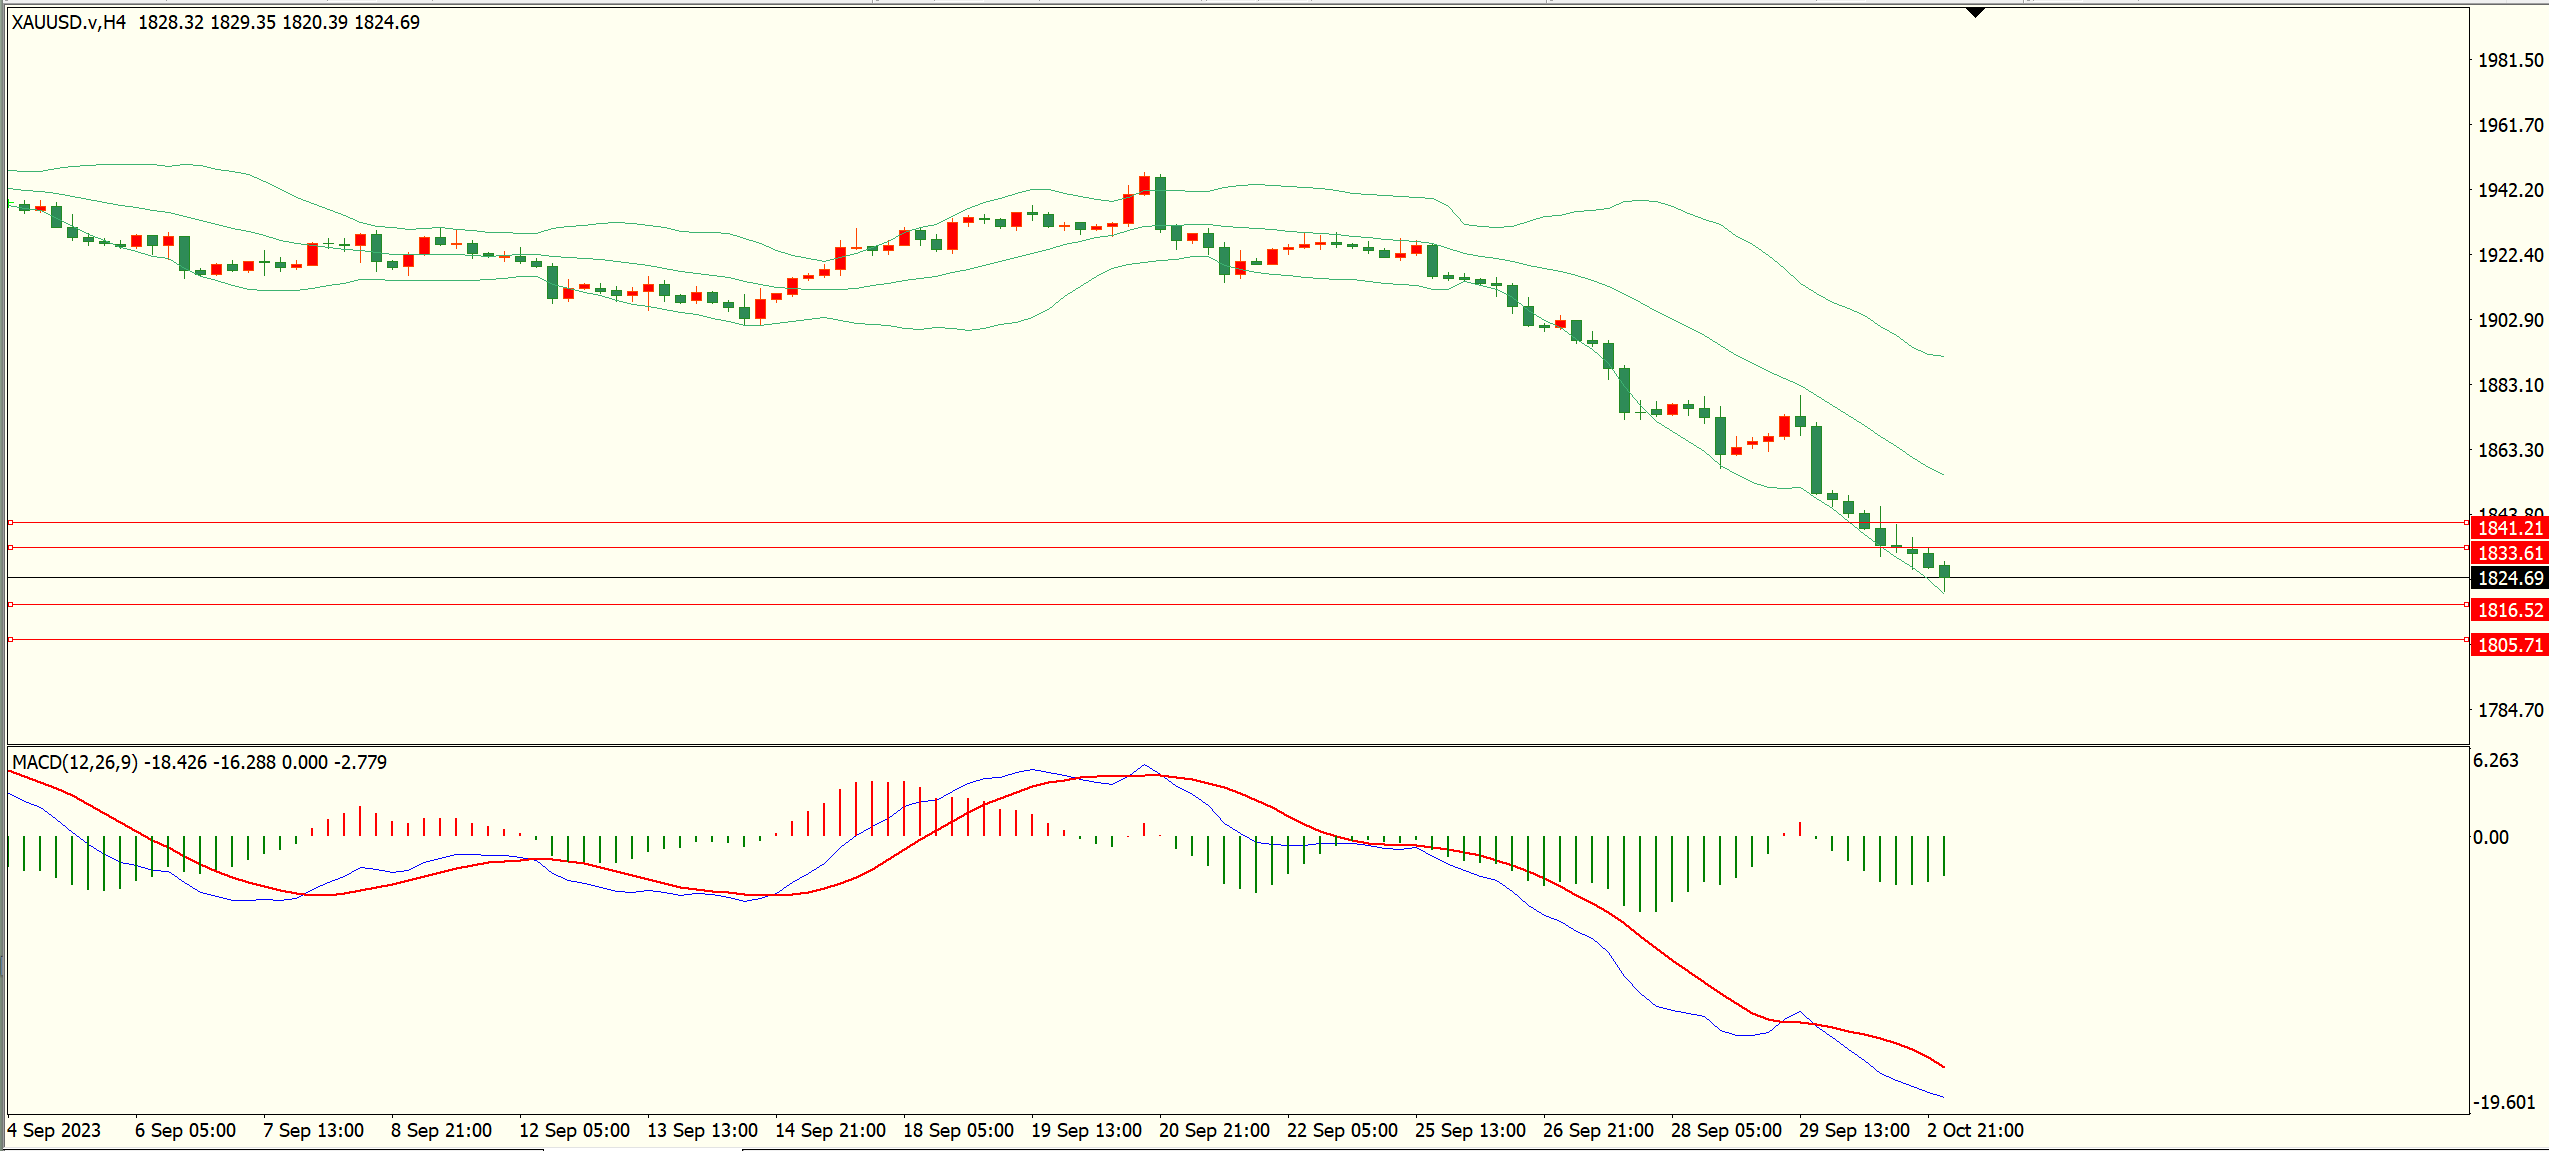Image resolution: width=2549 pixels, height=1151 pixels.
Task: Click the 8 Sep 21:00 time label
Action: point(442,1130)
